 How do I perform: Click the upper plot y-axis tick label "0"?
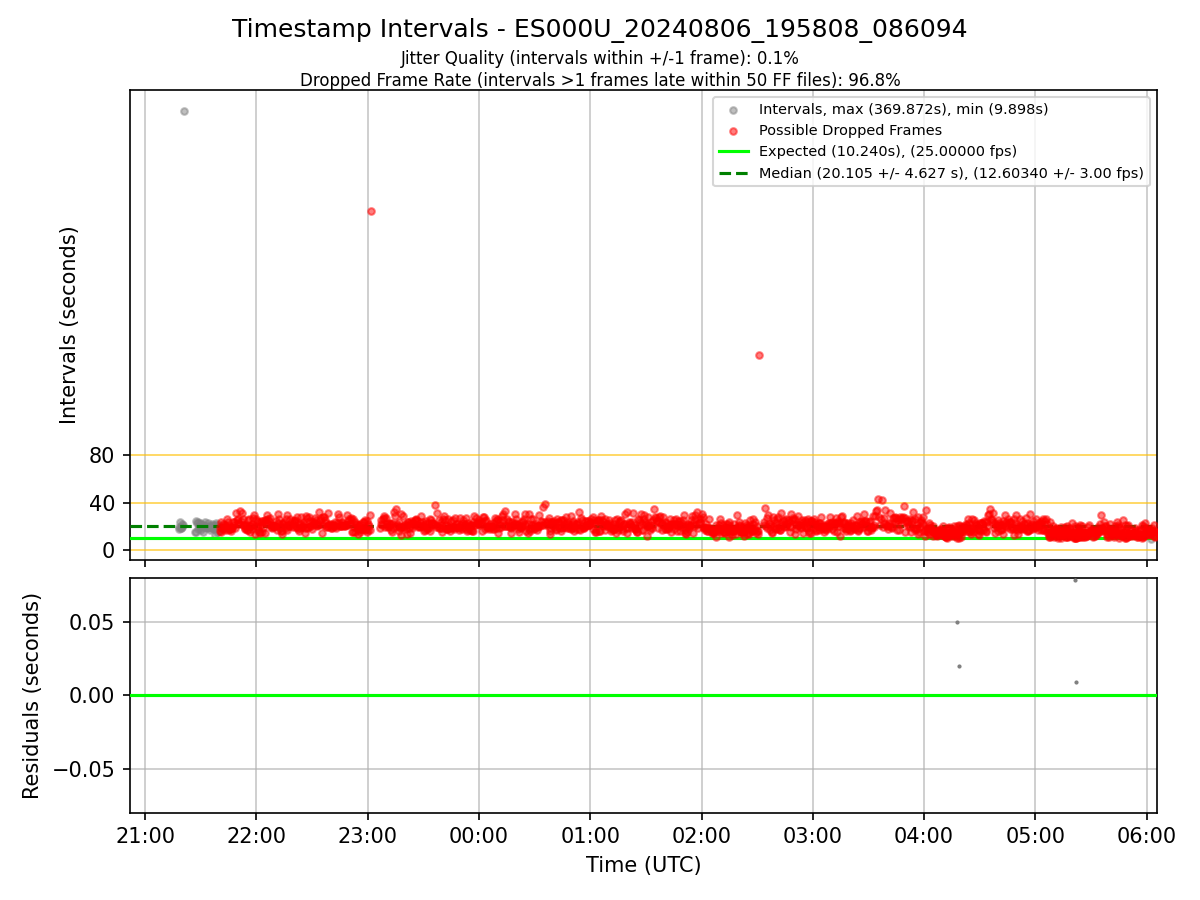(x=111, y=551)
